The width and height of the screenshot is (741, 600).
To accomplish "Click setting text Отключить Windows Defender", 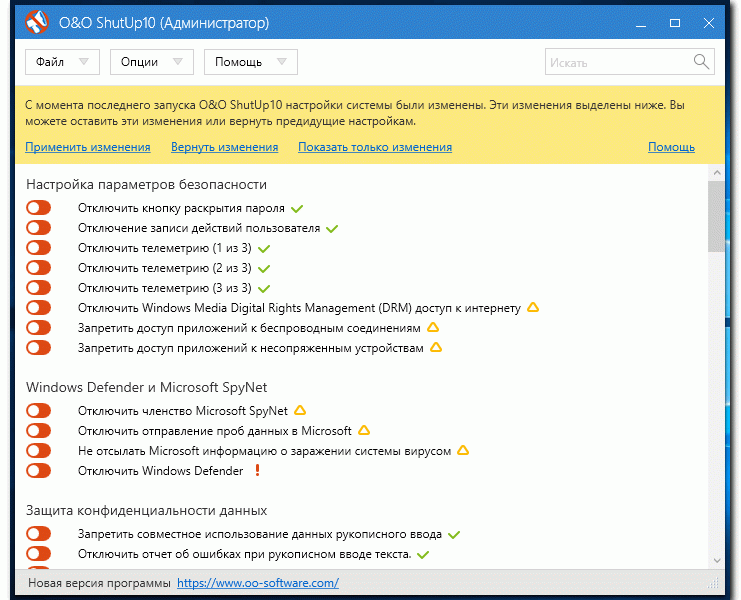I will (161, 471).
